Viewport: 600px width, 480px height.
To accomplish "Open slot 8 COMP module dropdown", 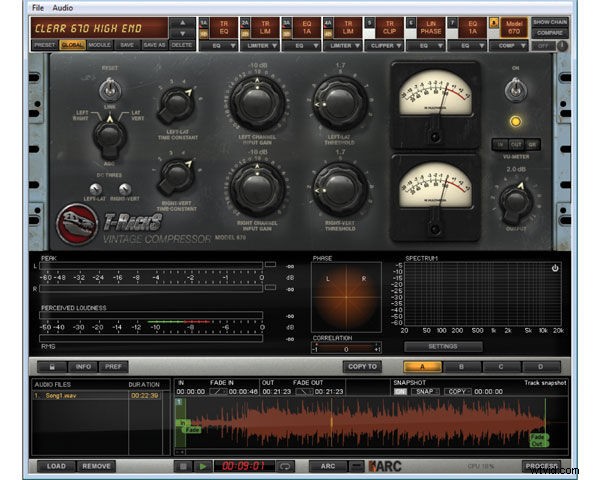I will (508, 46).
